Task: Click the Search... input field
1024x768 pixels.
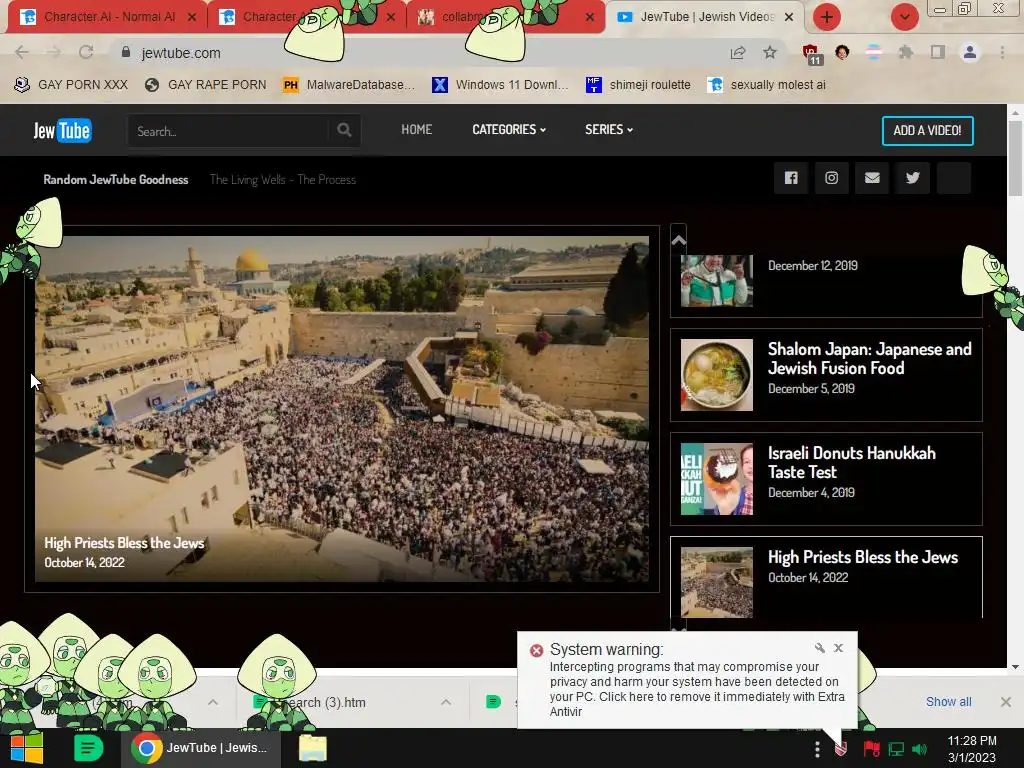Action: [x=229, y=131]
